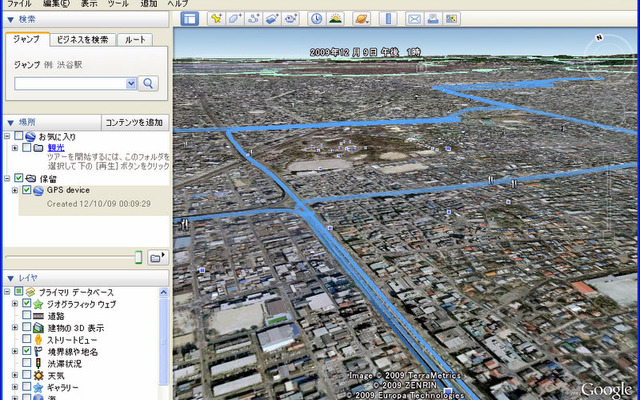Click the 境界線や地名 flag icon
Image resolution: width=640 pixels, height=400 pixels.
(38, 351)
